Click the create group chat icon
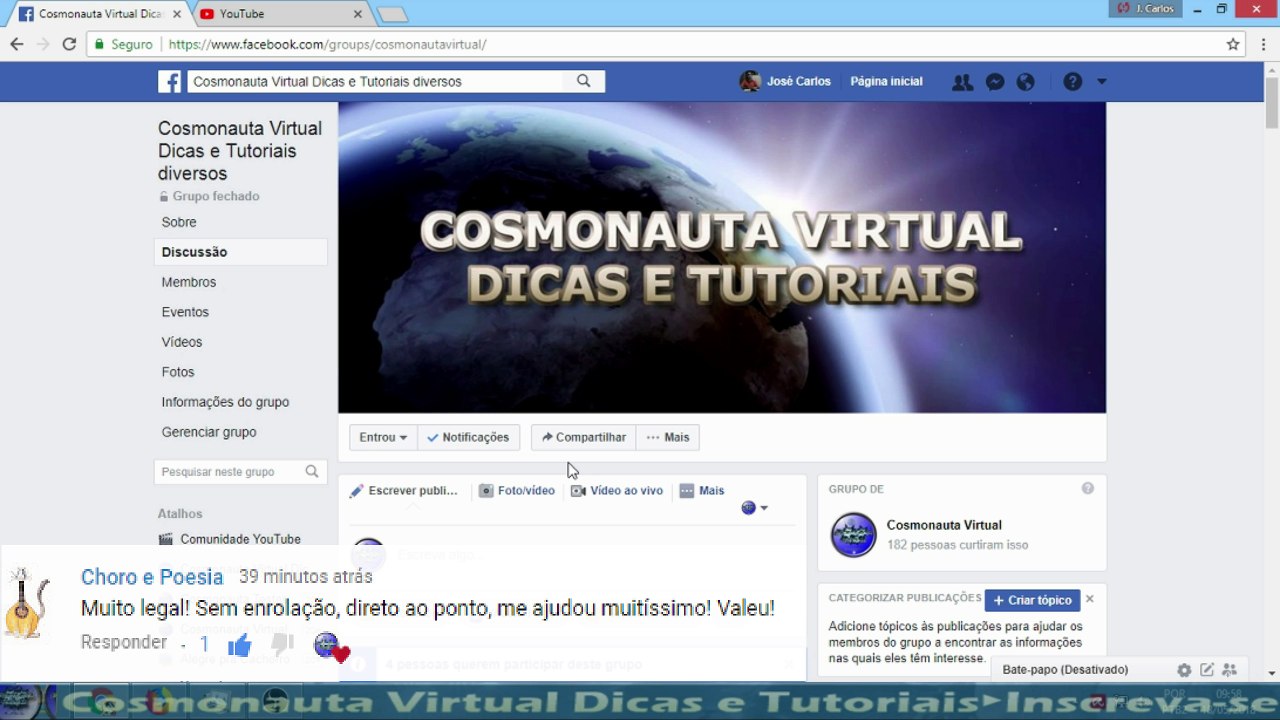This screenshot has height=720, width=1280. coord(1230,670)
